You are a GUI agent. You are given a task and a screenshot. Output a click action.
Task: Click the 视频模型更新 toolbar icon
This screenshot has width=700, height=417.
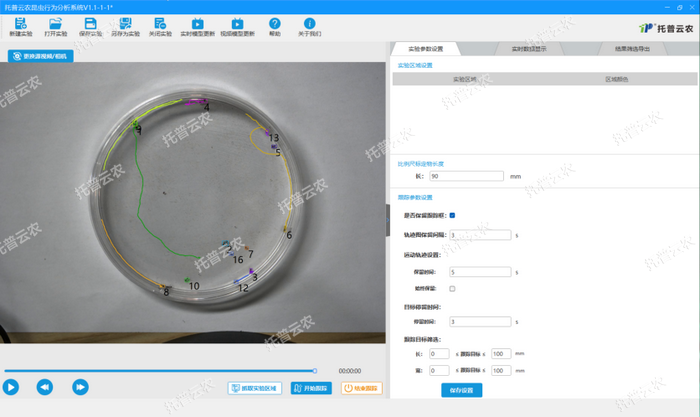pos(238,23)
